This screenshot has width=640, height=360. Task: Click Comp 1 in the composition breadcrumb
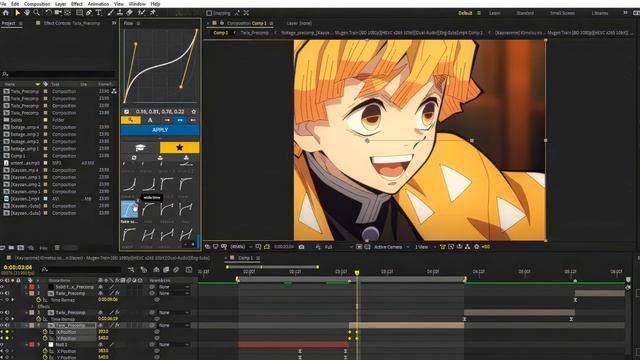[221, 33]
